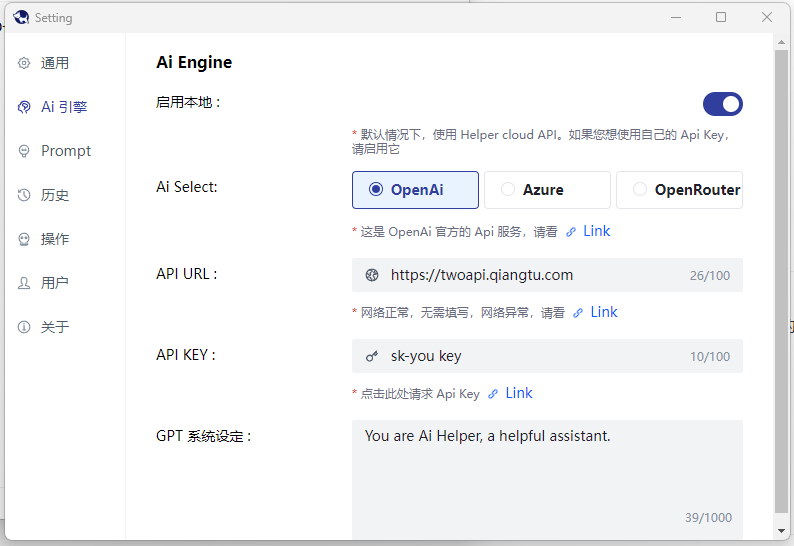This screenshot has width=794, height=546.
Task: Click into the API URL input field
Action: point(547,275)
